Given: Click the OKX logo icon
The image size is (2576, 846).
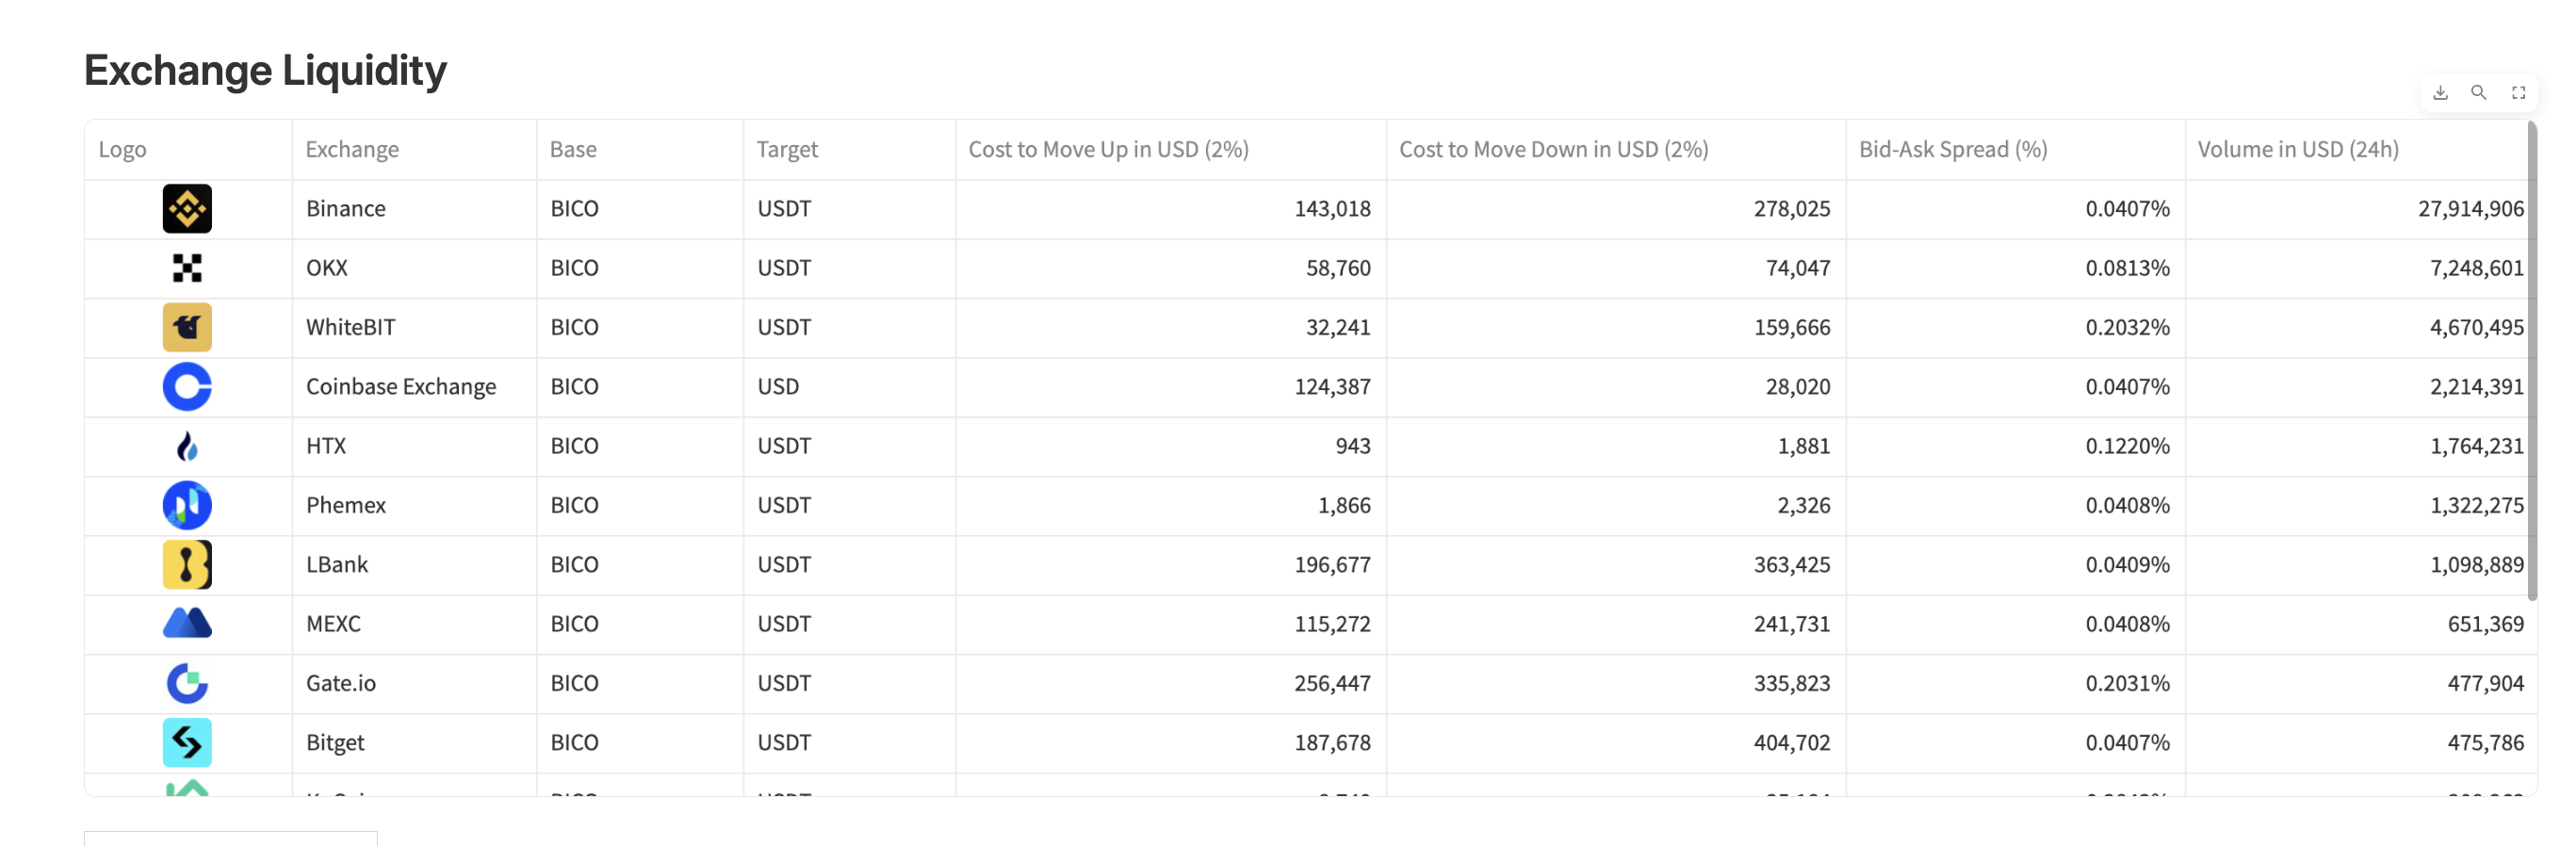Looking at the screenshot, I should pyautogui.click(x=187, y=268).
